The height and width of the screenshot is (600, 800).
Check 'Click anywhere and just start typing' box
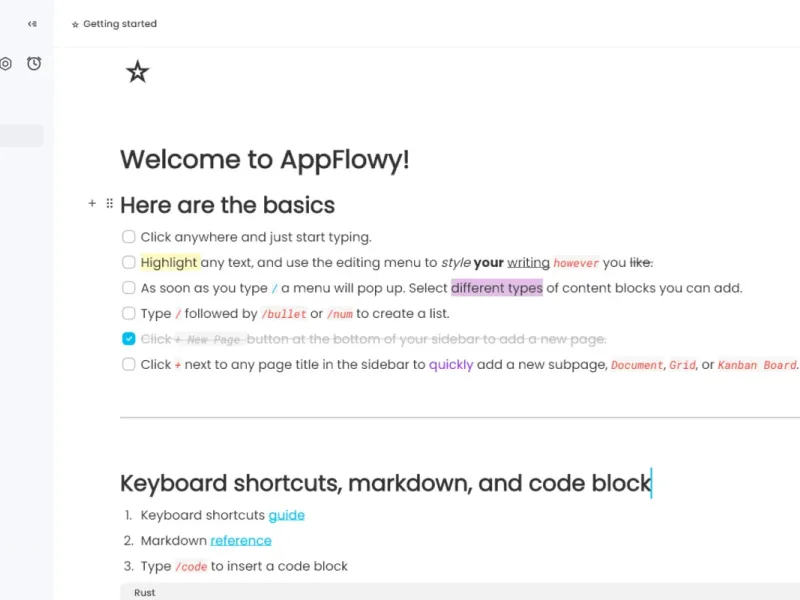click(x=129, y=237)
